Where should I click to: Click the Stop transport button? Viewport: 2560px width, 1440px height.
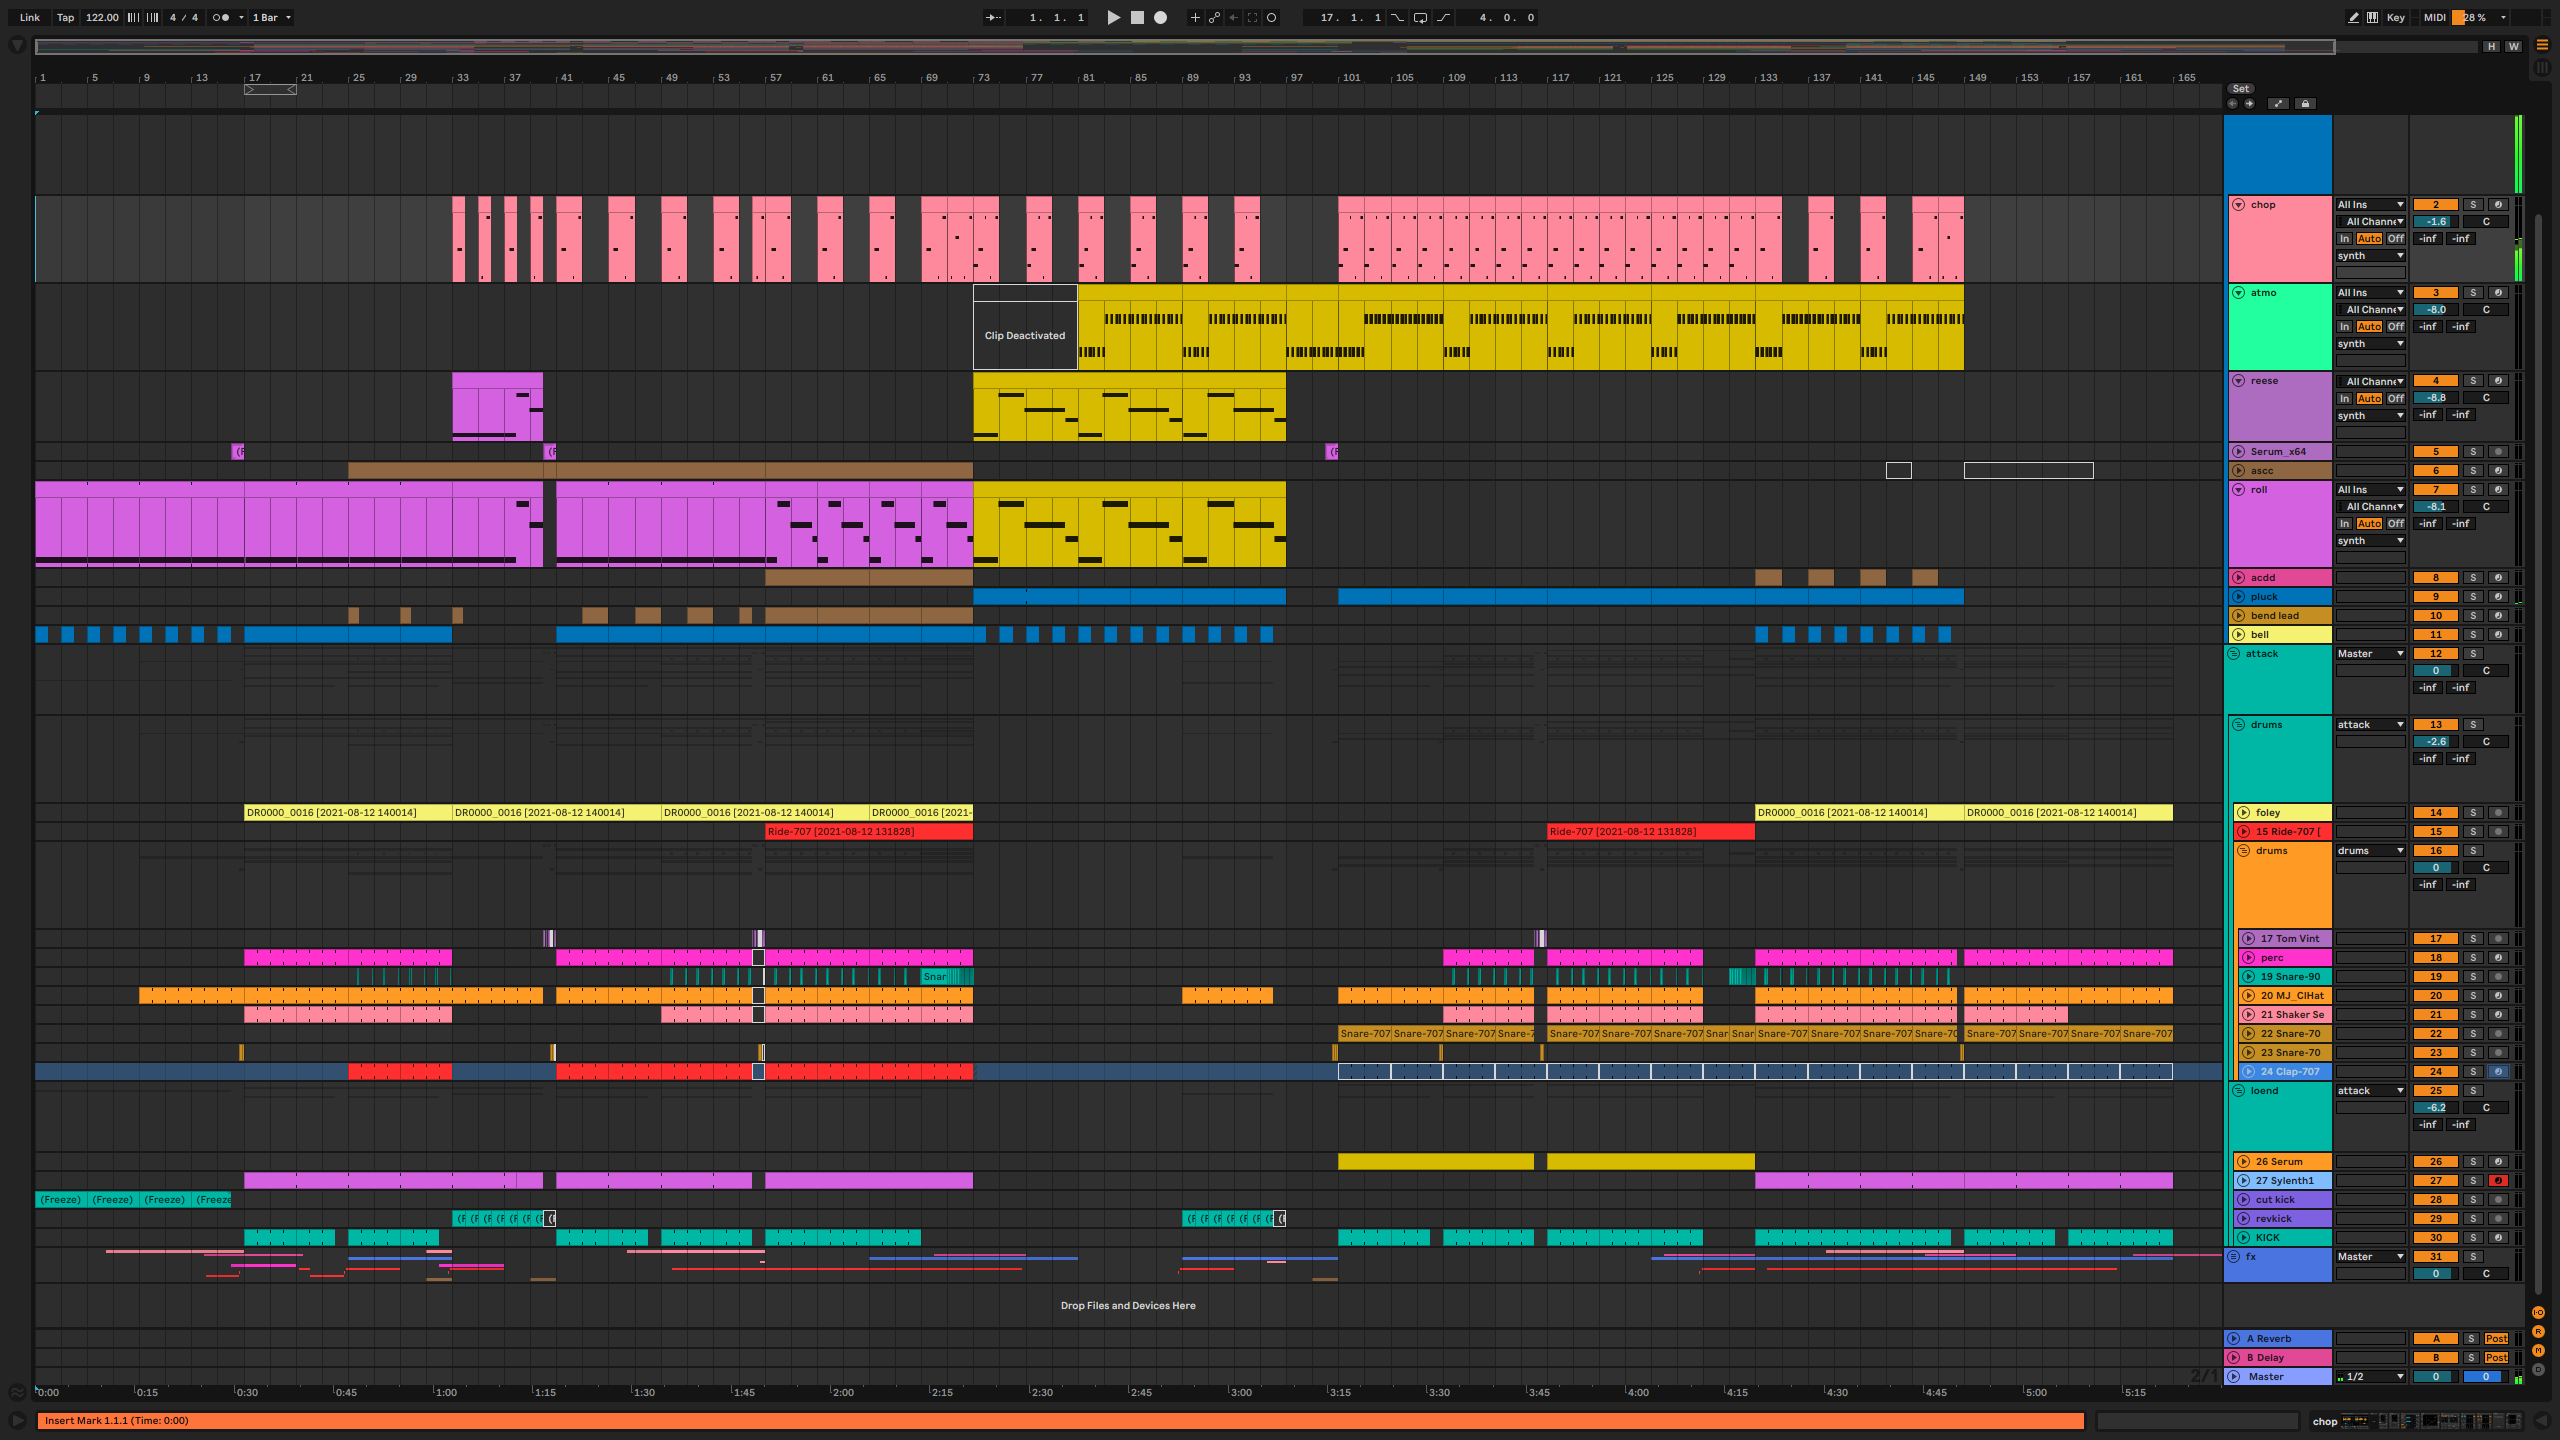pyautogui.click(x=1137, y=17)
